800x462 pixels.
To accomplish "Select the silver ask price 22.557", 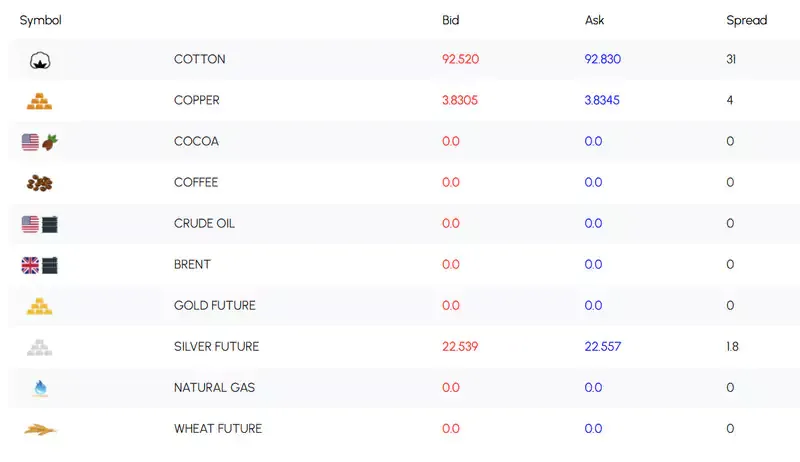I will click(x=603, y=347).
